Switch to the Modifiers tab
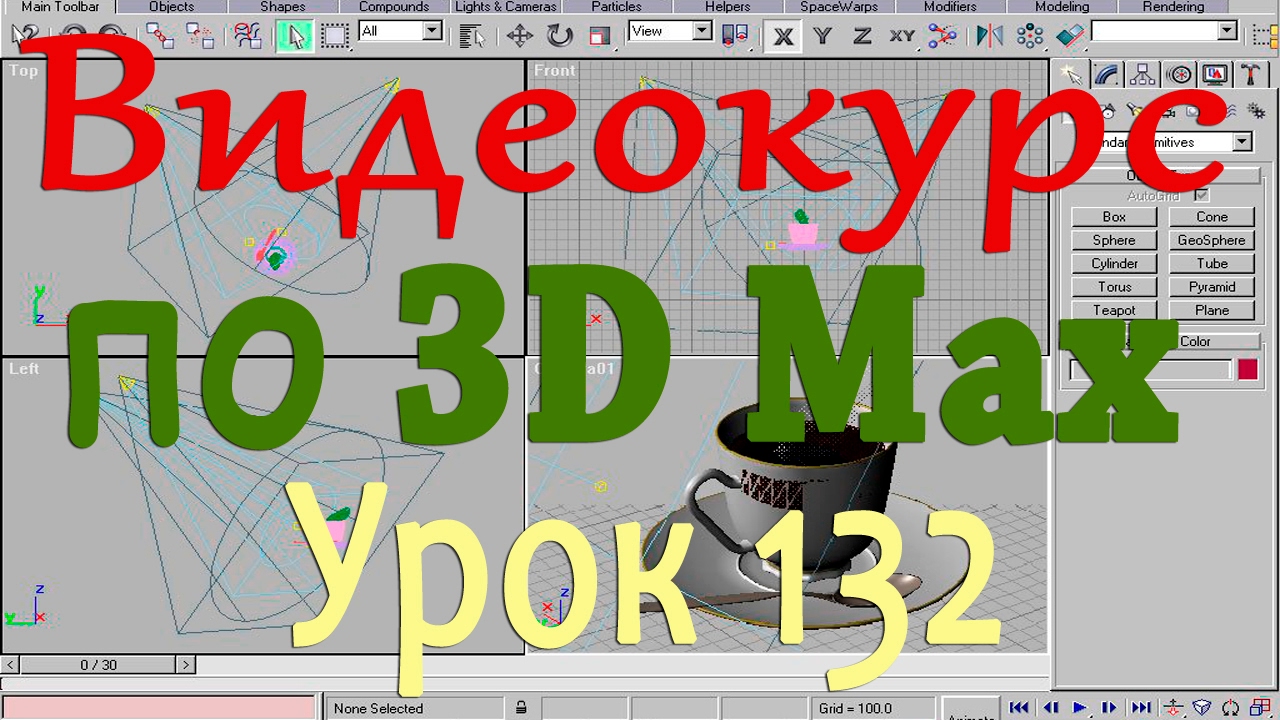 click(950, 6)
